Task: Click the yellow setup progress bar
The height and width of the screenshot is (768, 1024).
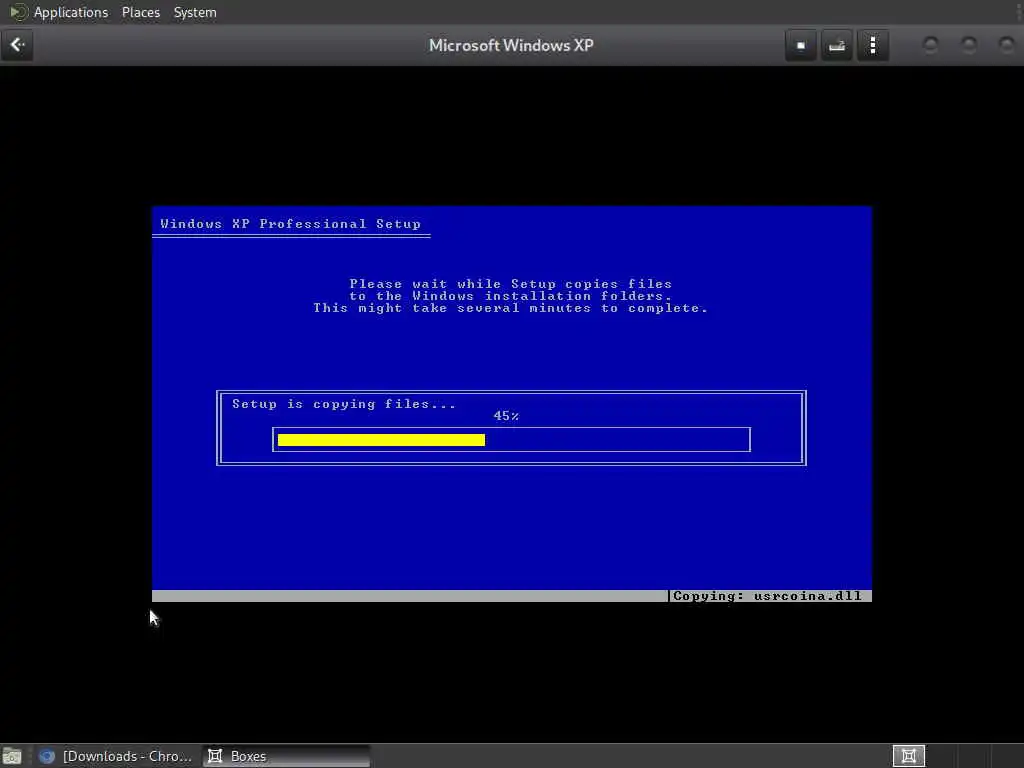Action: click(381, 440)
